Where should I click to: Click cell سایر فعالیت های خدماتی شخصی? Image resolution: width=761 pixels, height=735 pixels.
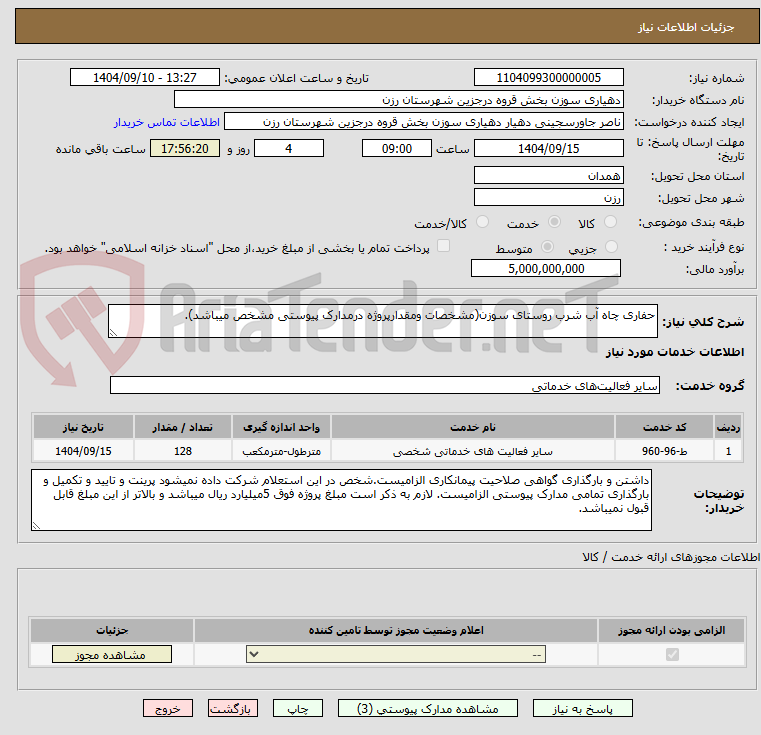pyautogui.click(x=473, y=451)
